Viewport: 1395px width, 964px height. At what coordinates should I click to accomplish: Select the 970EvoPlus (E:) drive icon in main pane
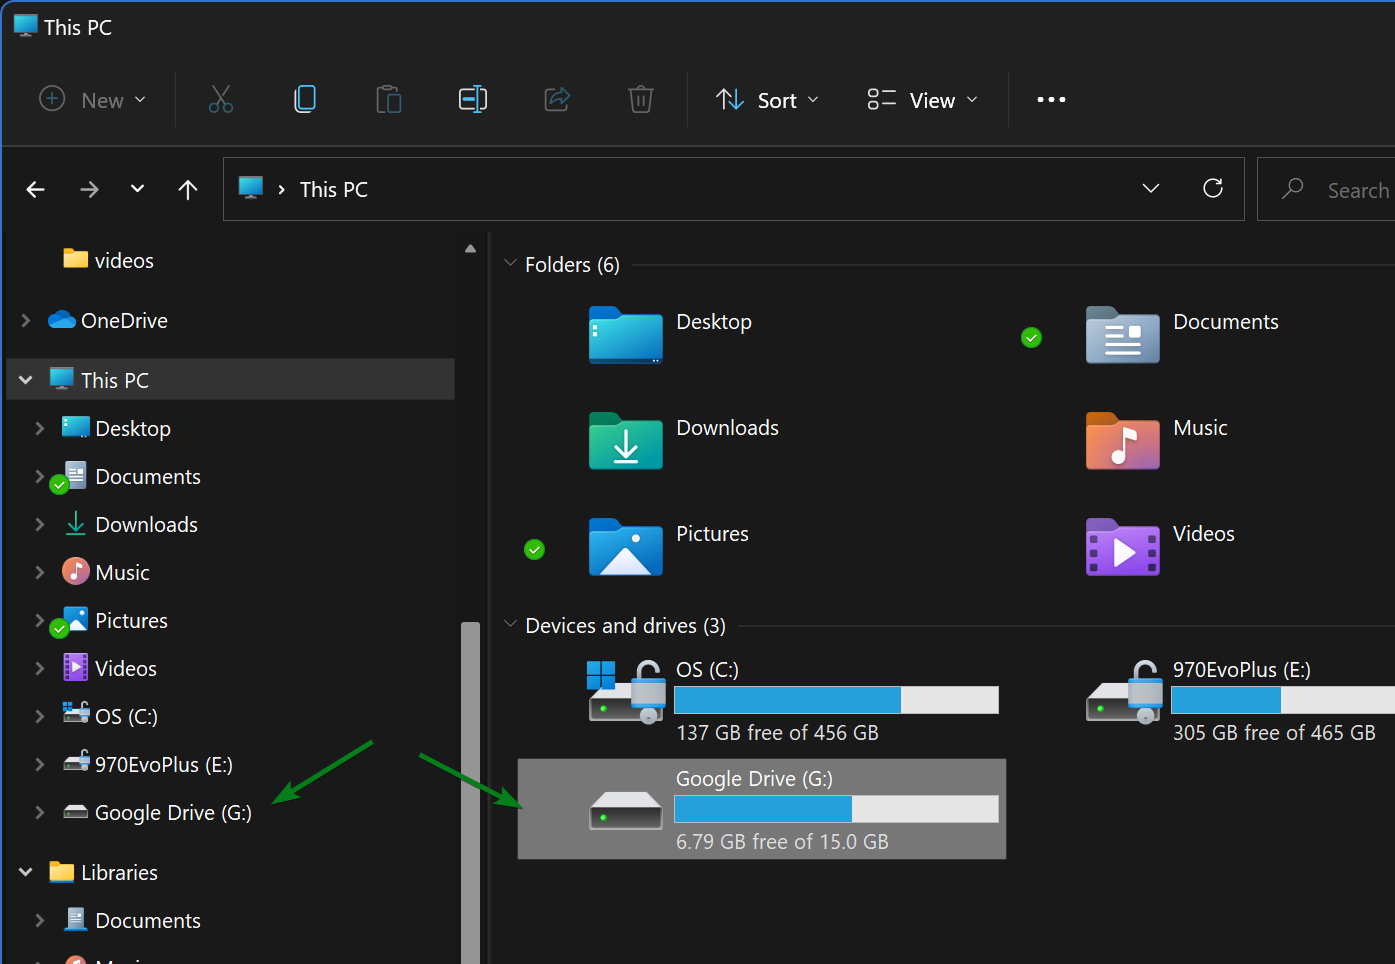[x=1124, y=691]
